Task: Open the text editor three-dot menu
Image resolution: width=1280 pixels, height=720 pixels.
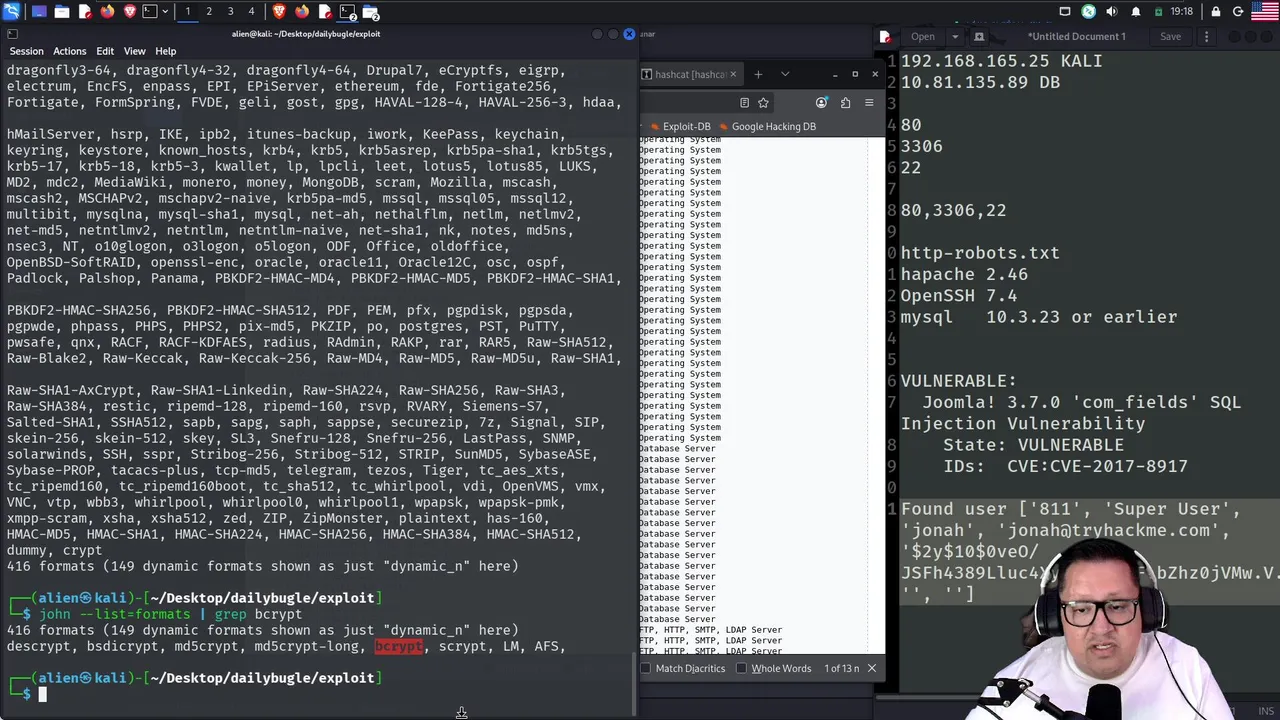Action: (1206, 37)
